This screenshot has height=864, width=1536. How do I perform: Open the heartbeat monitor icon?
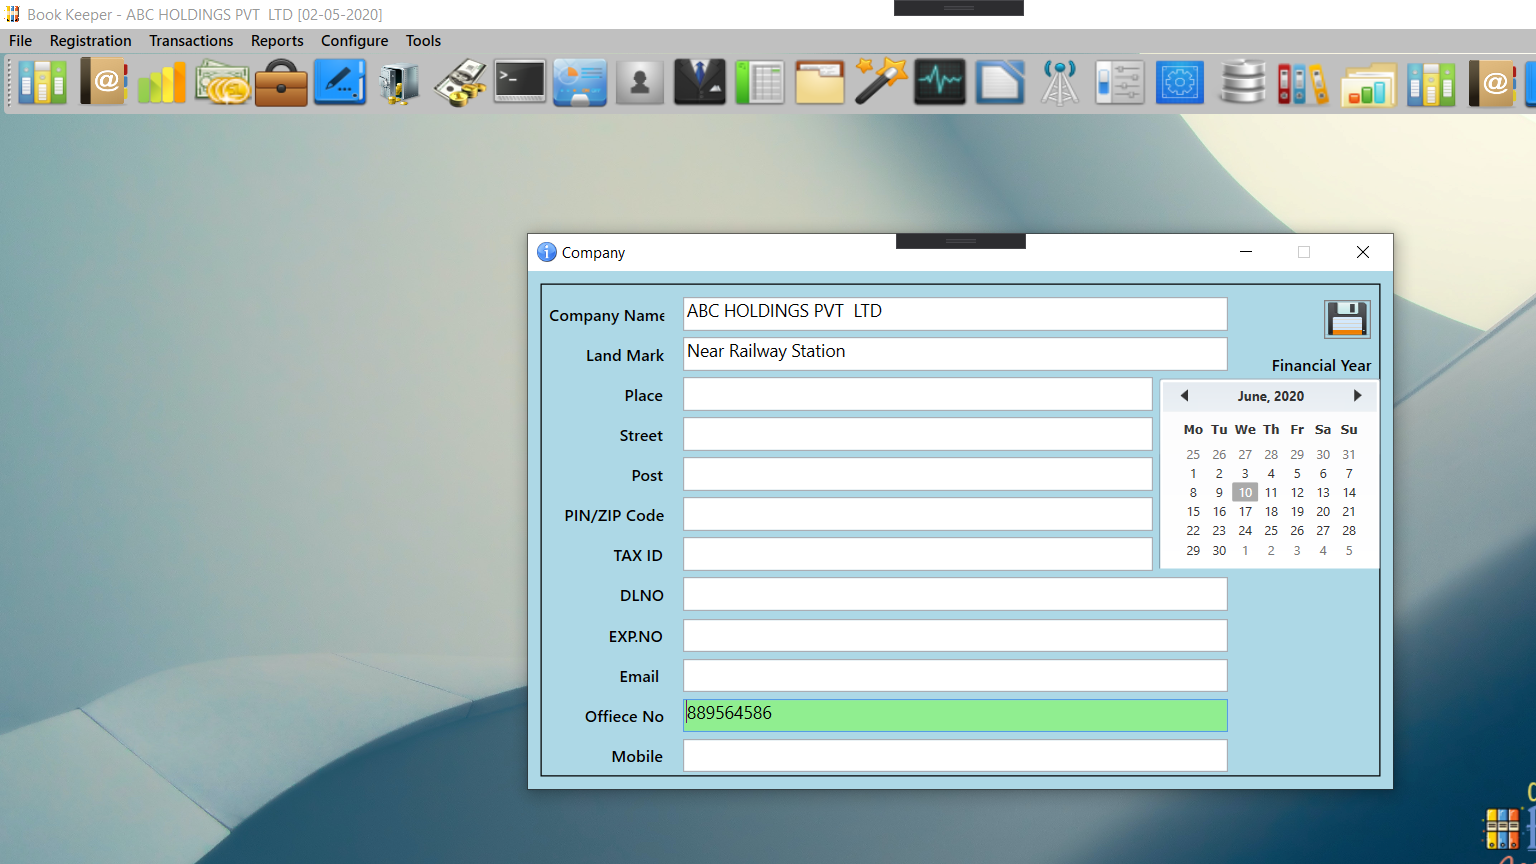940,83
